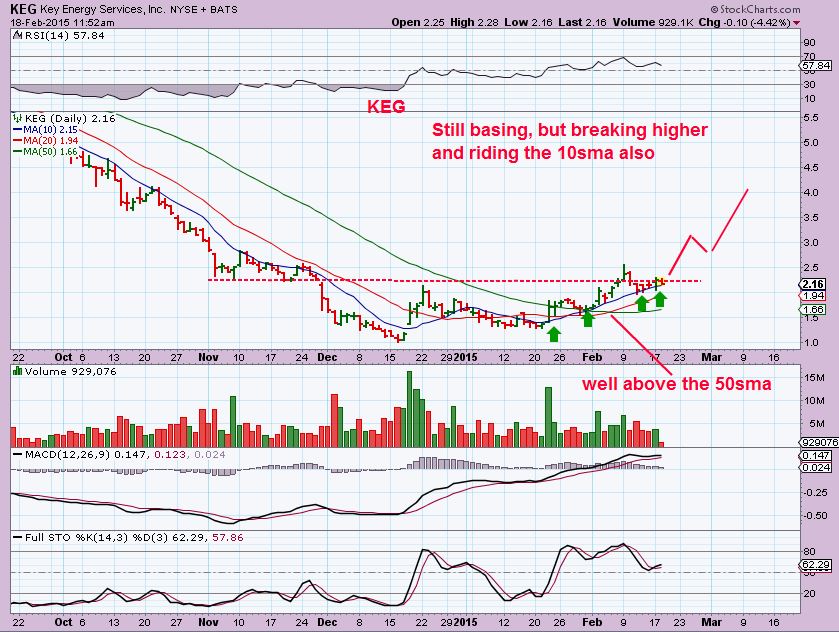Click the Volume 929.1K header value
The image size is (839, 632).
tap(654, 22)
